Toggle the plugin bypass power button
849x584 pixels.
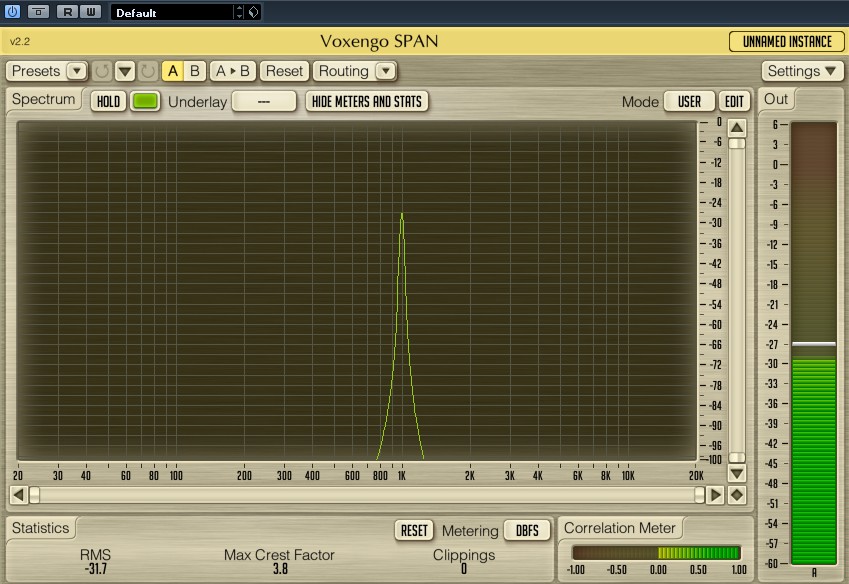point(13,12)
